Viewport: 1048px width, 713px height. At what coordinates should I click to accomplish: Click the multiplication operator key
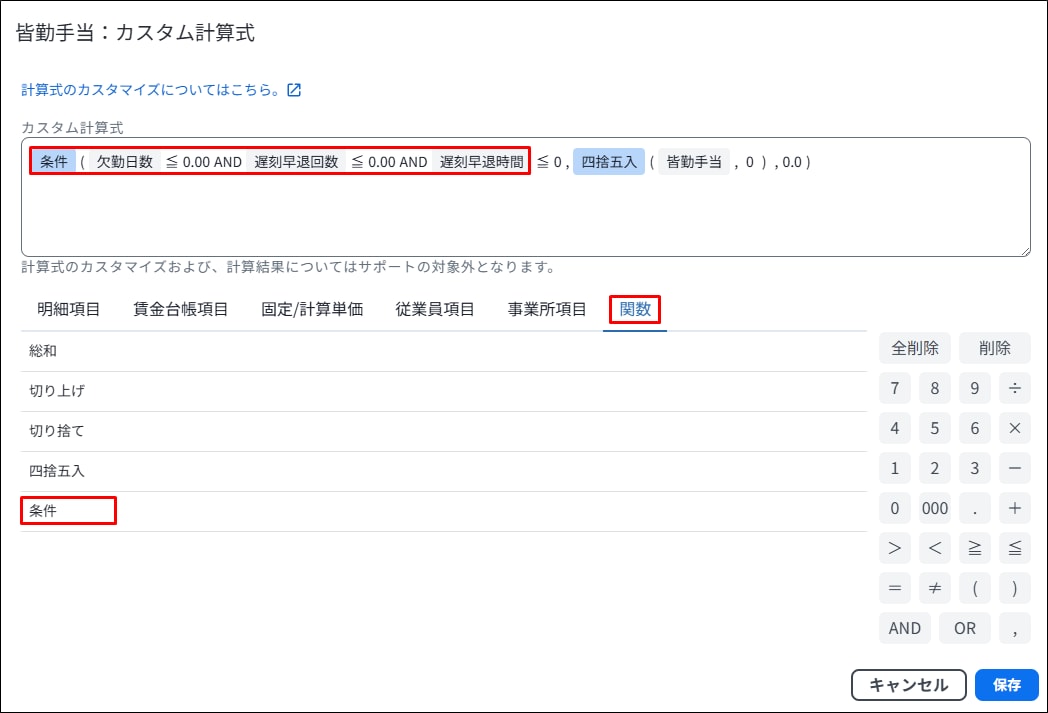(x=1014, y=428)
